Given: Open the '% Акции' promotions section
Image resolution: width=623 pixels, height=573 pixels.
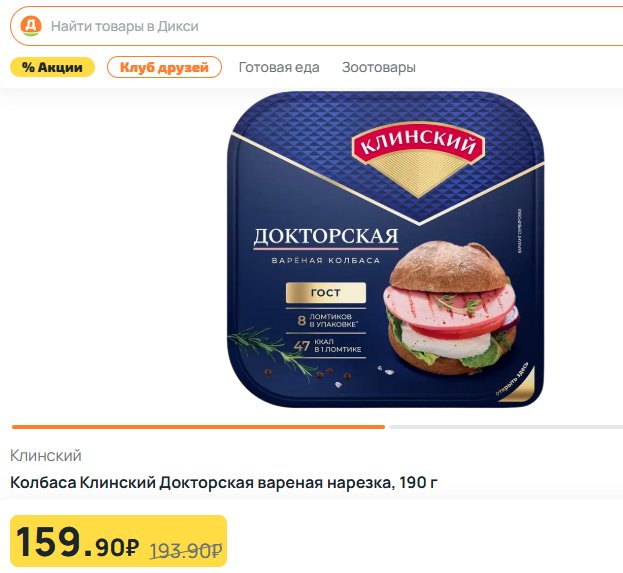Looking at the screenshot, I should (x=52, y=67).
